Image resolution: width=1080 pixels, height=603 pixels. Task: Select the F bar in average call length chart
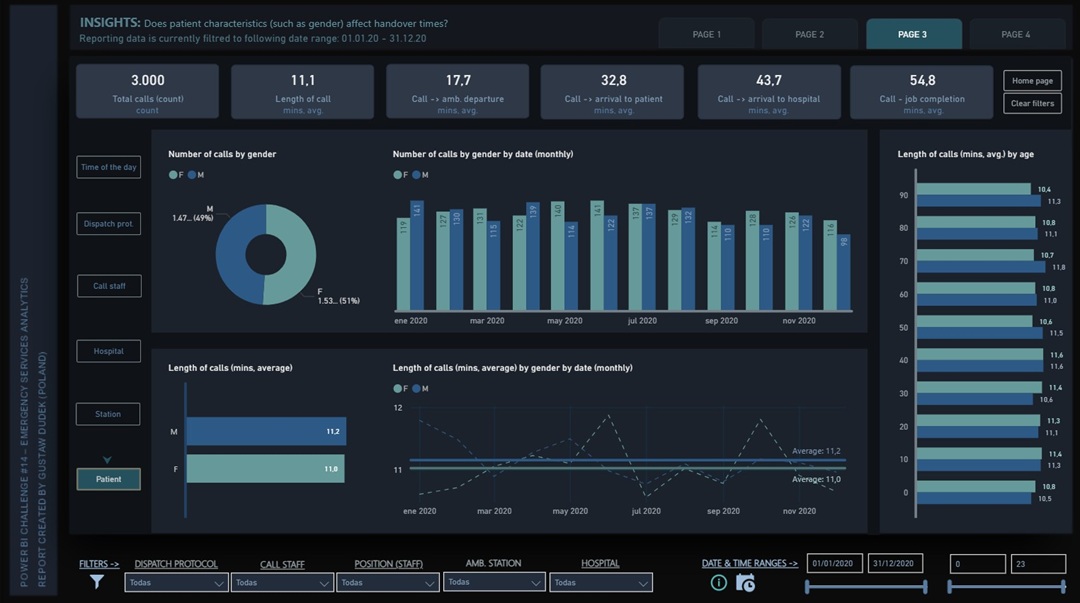coord(265,468)
